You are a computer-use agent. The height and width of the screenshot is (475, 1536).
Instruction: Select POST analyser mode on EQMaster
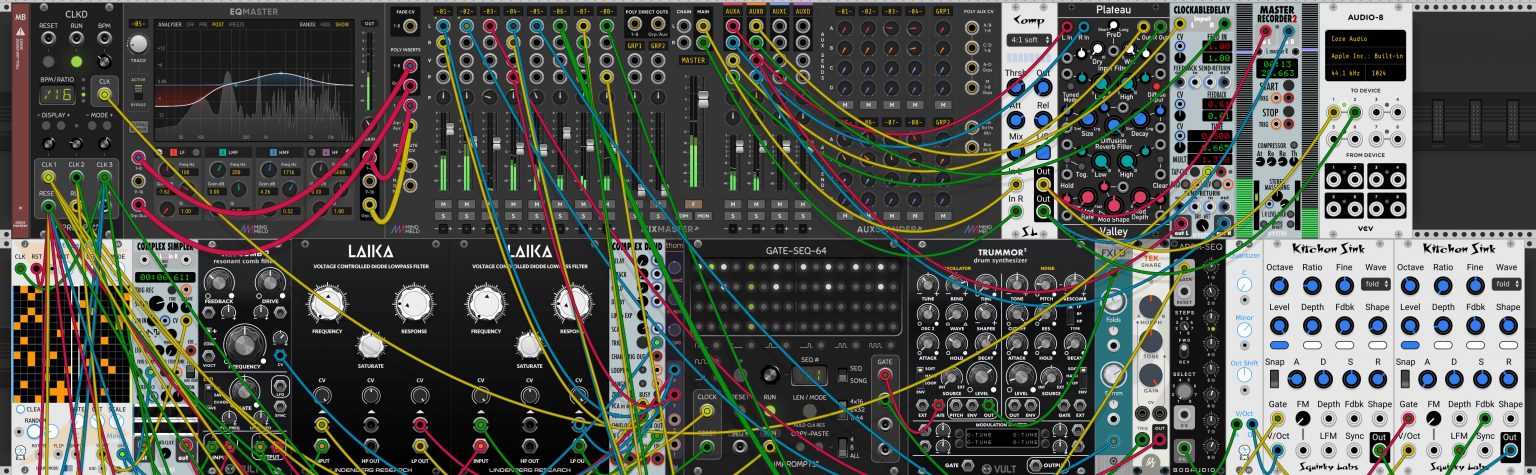(218, 24)
